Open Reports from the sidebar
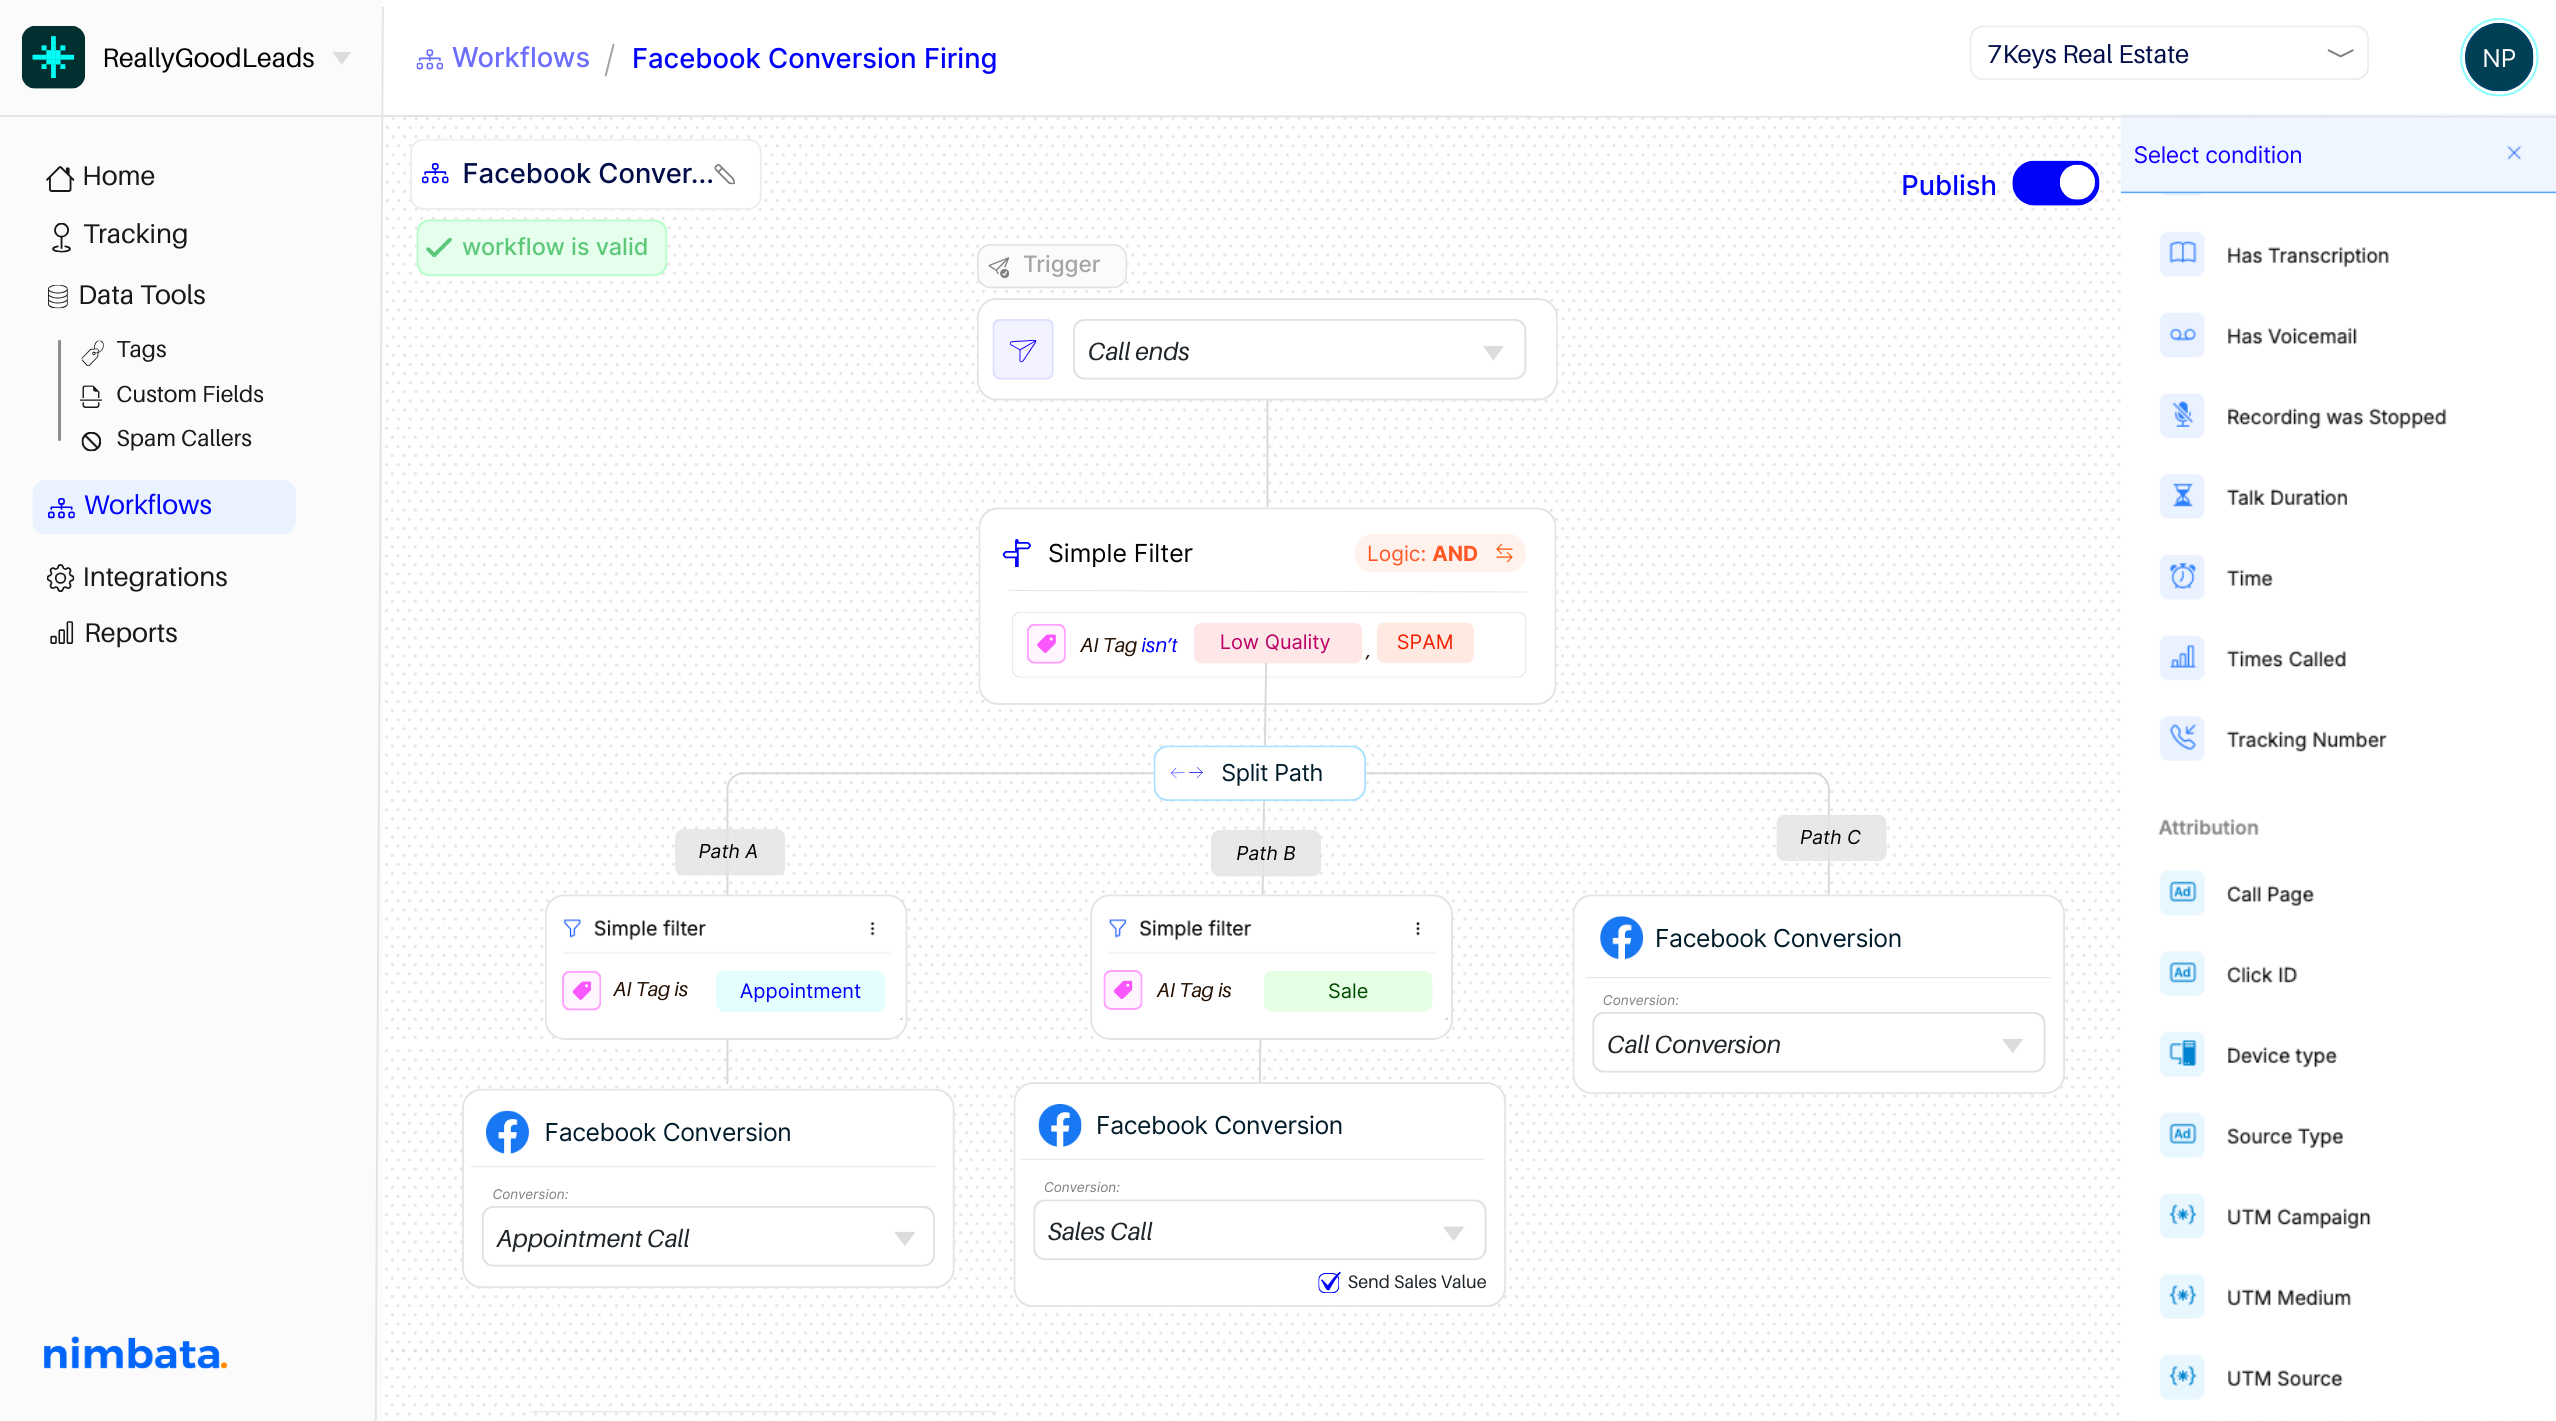This screenshot has width=2556, height=1421. pyautogui.click(x=130, y=633)
